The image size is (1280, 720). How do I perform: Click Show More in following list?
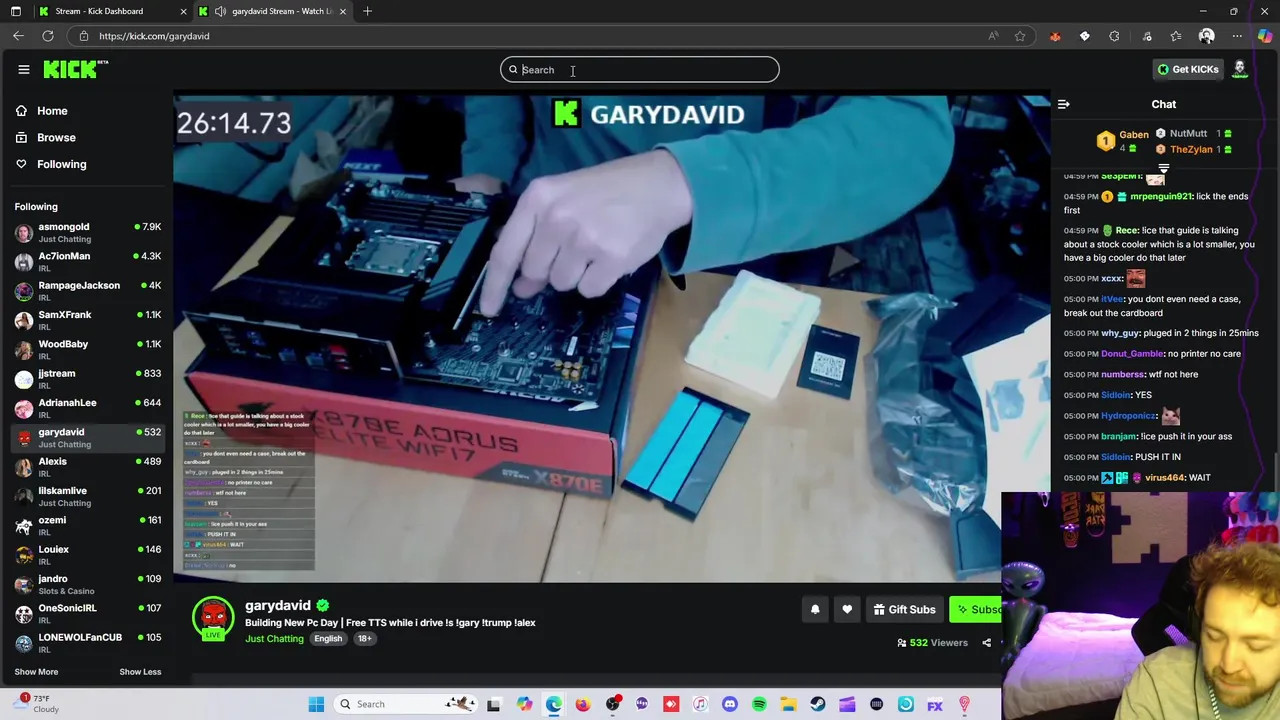coord(36,672)
